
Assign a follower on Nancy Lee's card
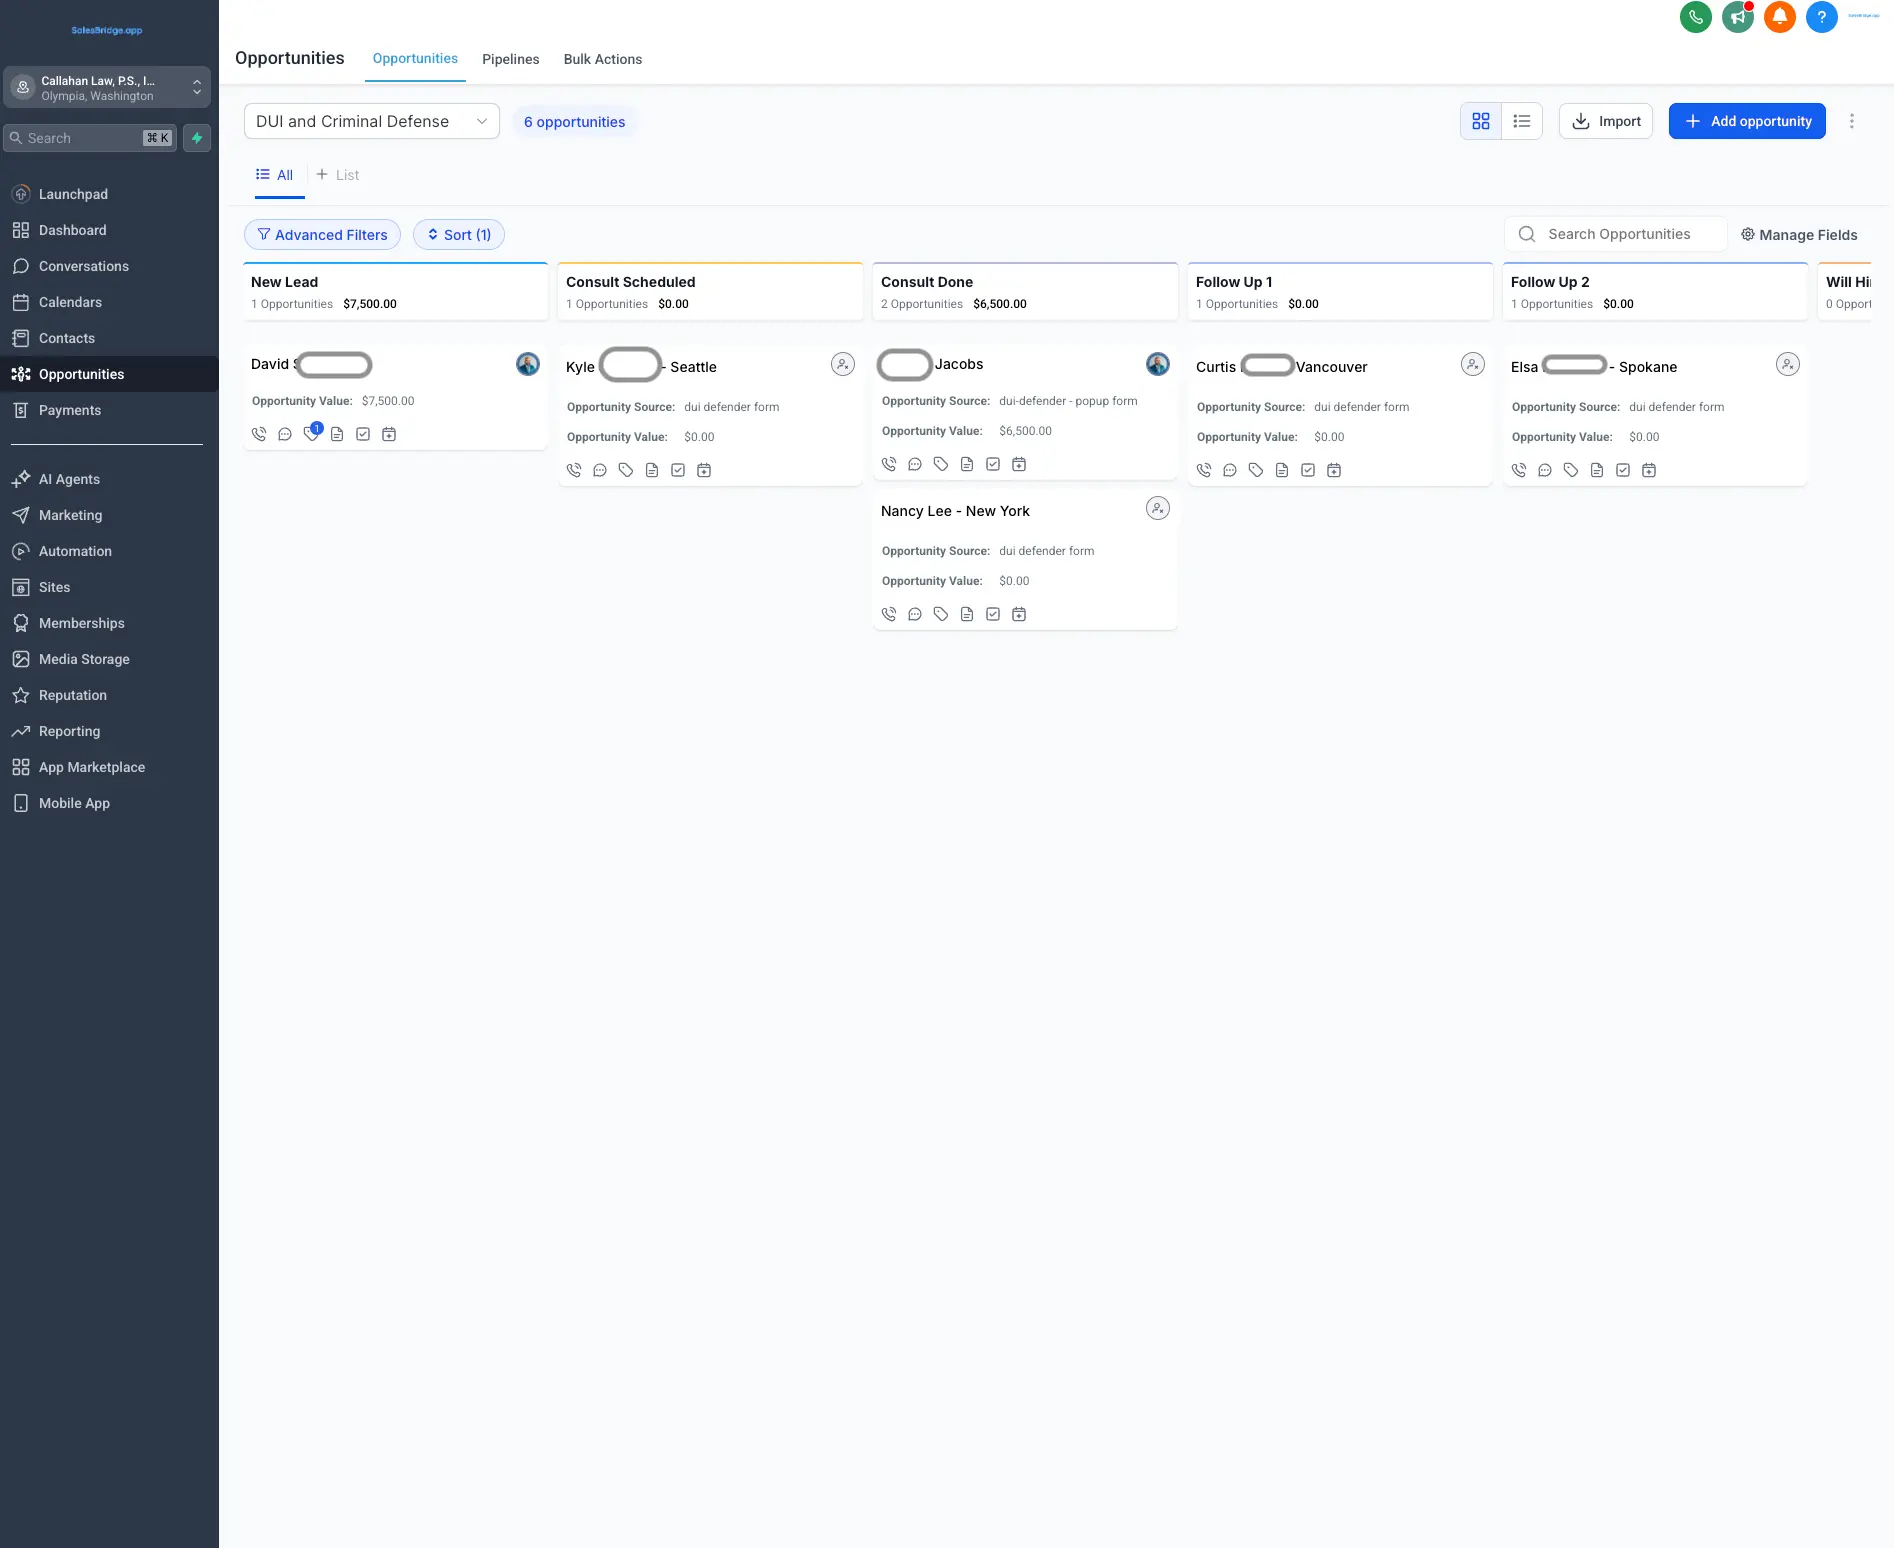click(1157, 508)
